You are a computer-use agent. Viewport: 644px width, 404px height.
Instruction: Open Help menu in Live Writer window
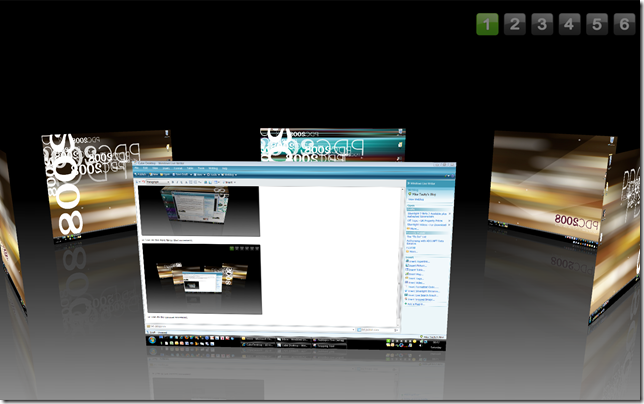225,168
